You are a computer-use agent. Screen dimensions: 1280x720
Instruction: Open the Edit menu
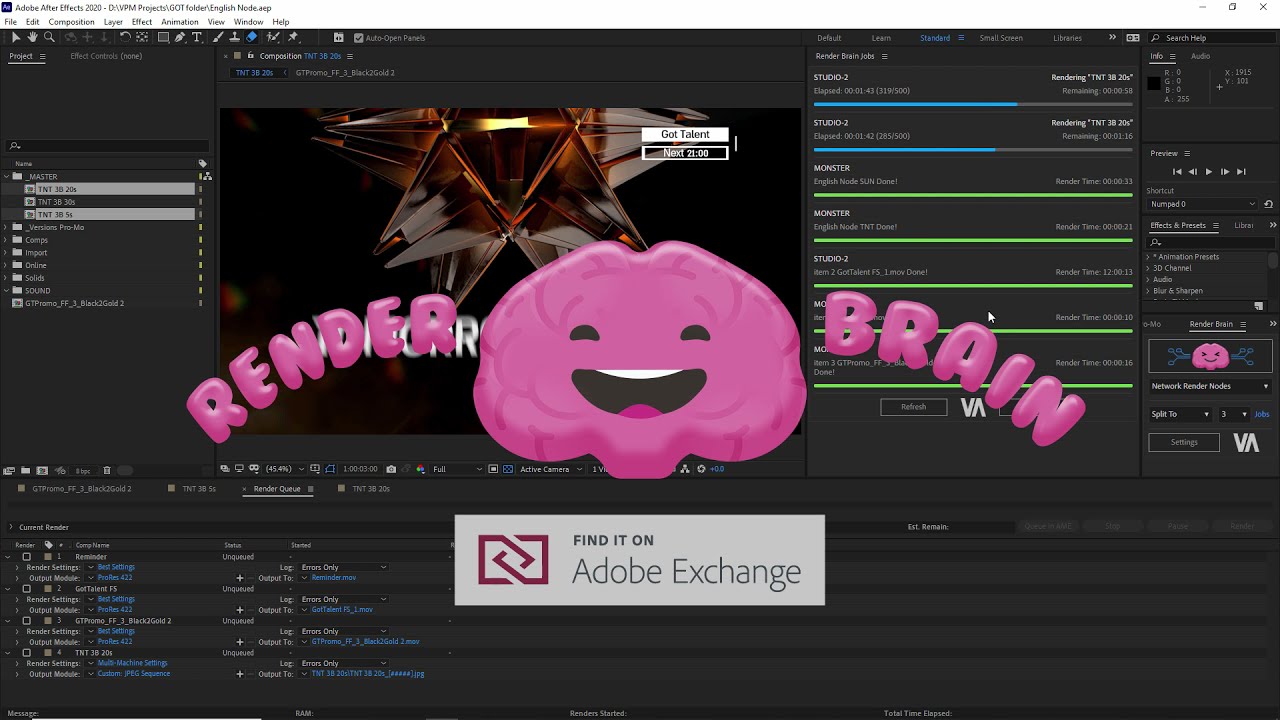click(x=33, y=22)
